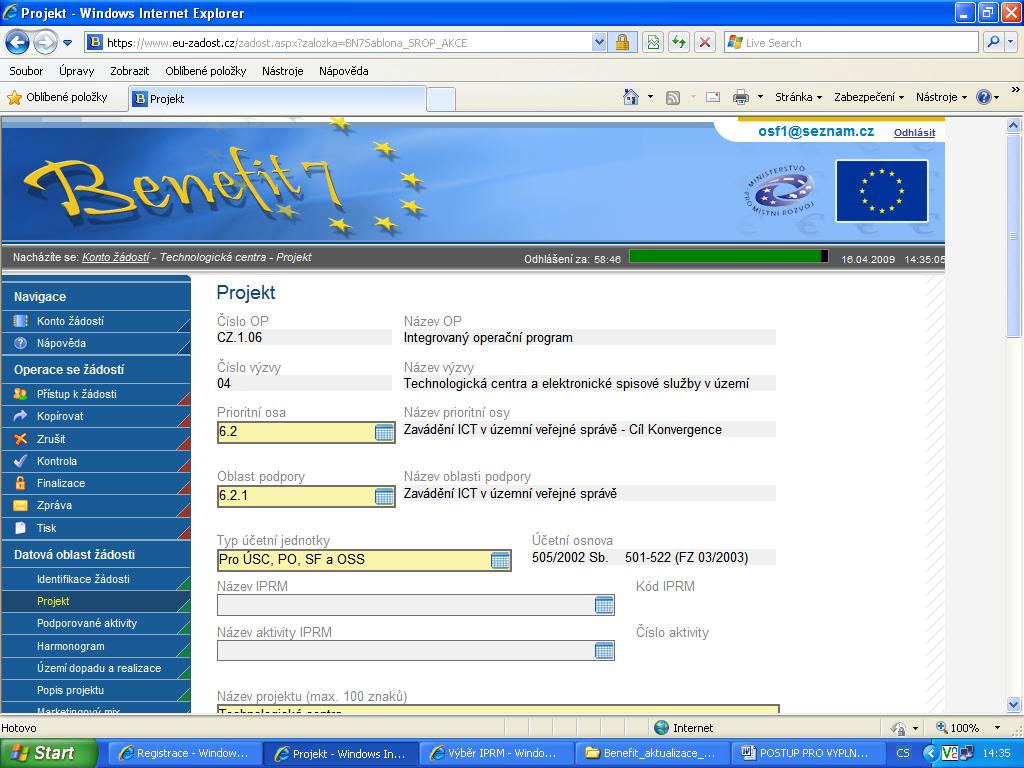
Task: Click the blue Help question mark icon
Action: (x=984, y=97)
